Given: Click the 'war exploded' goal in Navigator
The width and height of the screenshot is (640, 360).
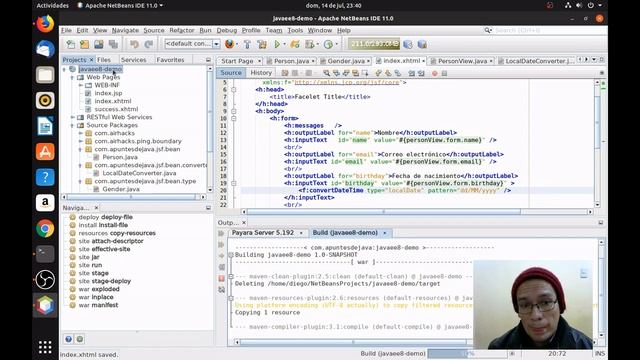Looking at the screenshot, I should 99,289.
